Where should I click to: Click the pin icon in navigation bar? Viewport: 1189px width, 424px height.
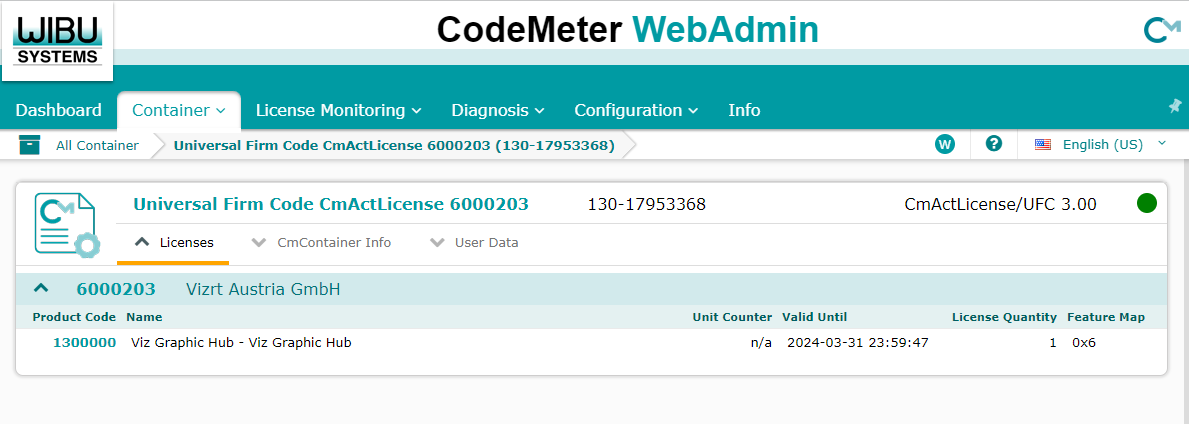click(1174, 106)
